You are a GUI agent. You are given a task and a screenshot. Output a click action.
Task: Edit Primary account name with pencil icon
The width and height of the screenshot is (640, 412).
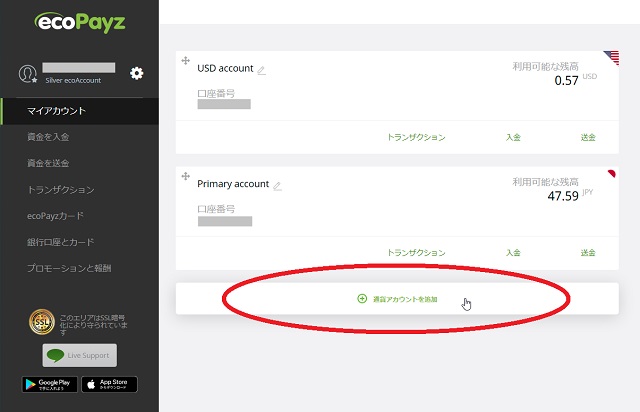pos(277,185)
